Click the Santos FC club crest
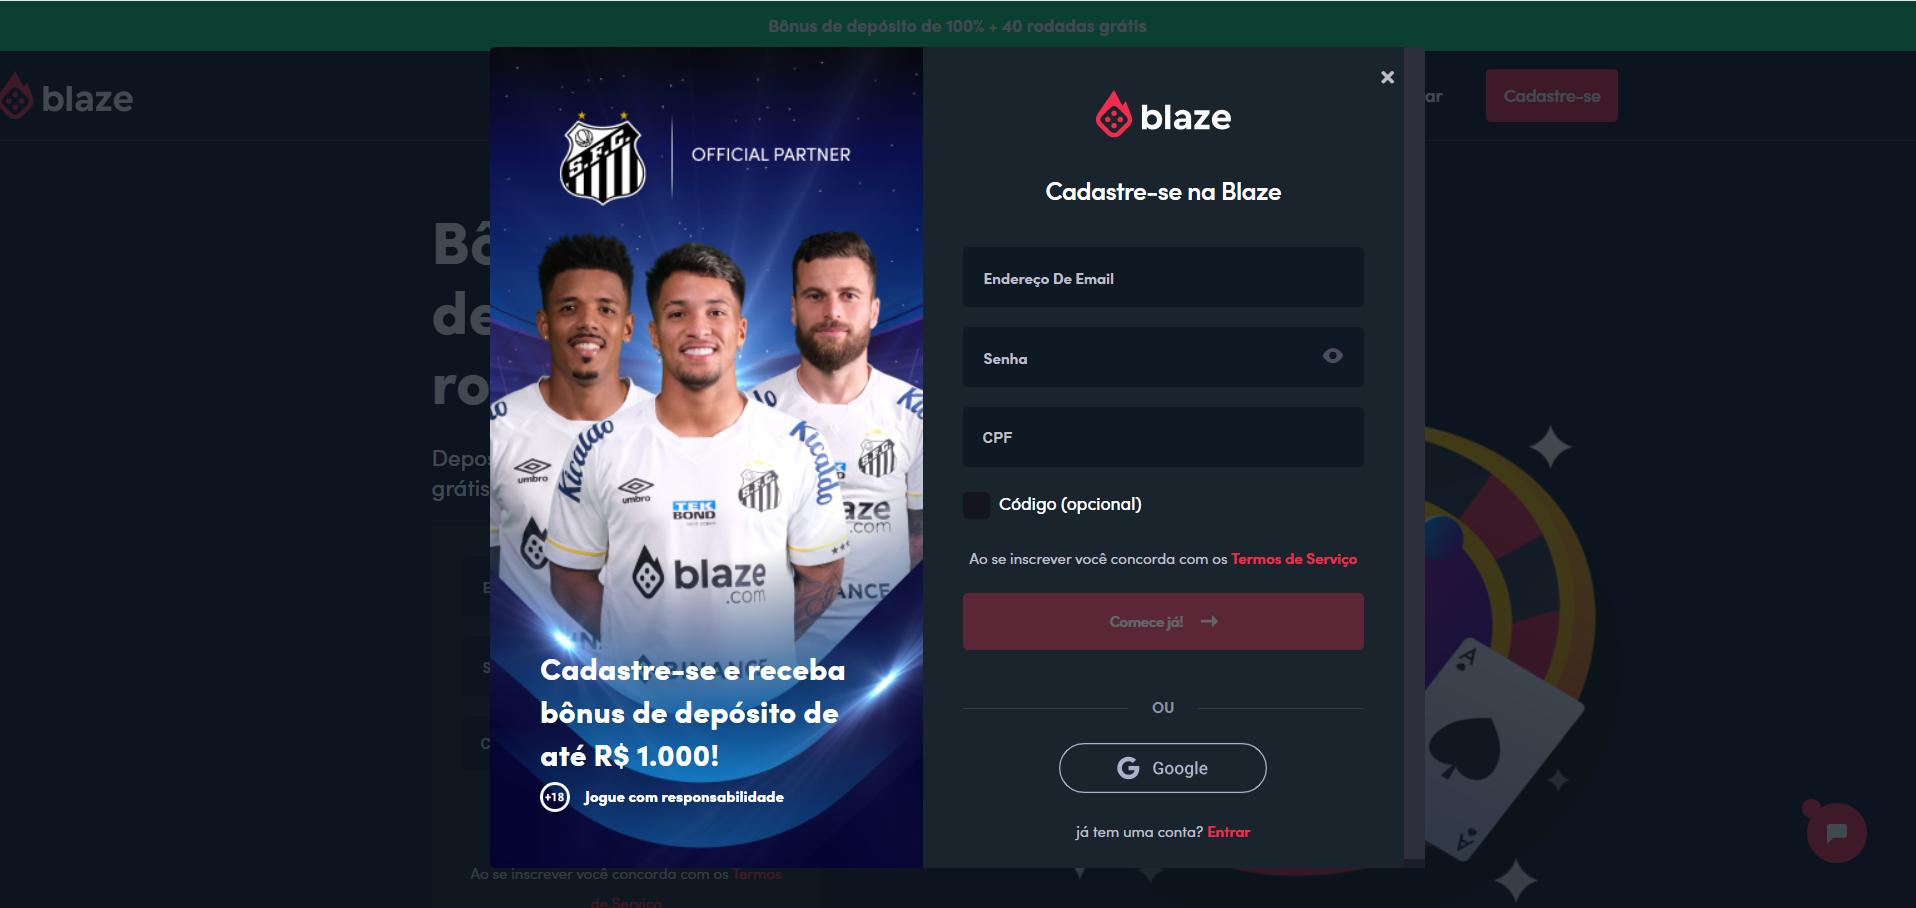This screenshot has width=1916, height=908. (602, 160)
